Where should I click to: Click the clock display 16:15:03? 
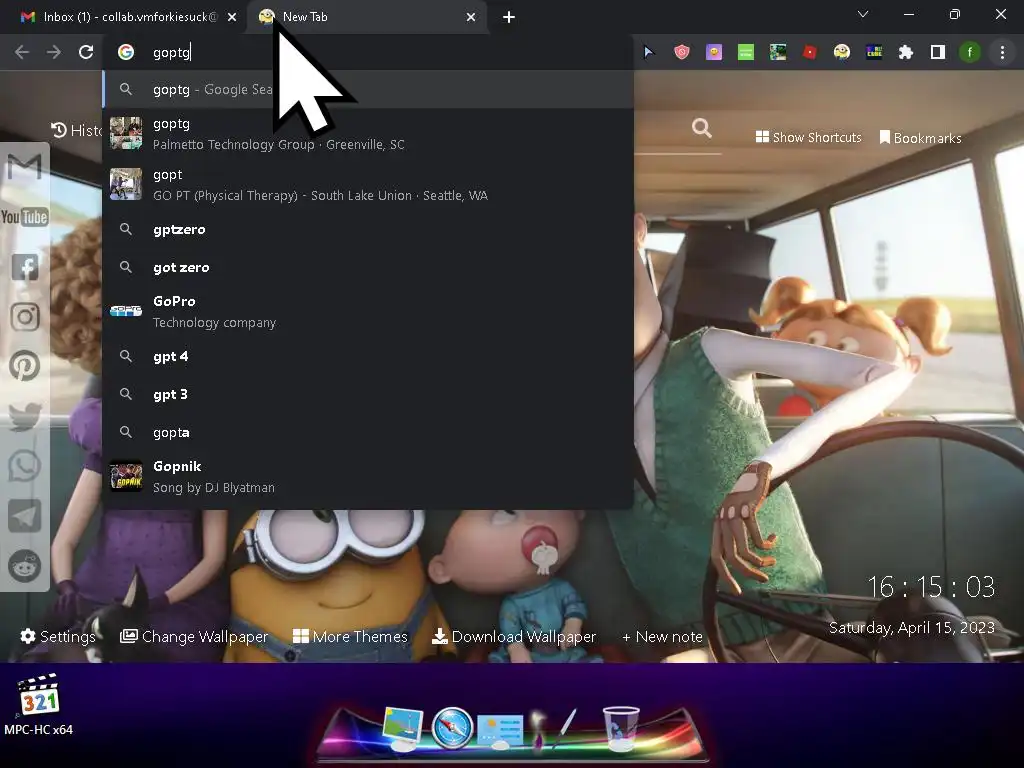931,587
